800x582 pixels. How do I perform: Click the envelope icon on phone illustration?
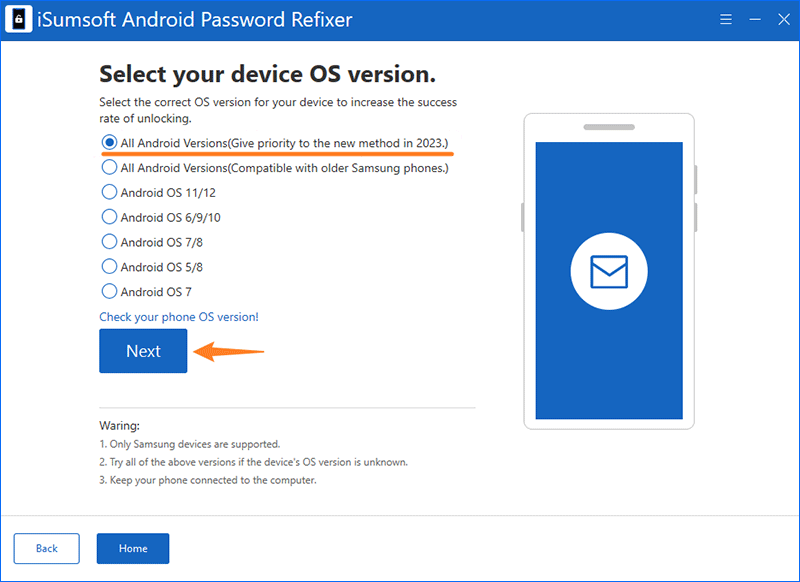point(609,272)
